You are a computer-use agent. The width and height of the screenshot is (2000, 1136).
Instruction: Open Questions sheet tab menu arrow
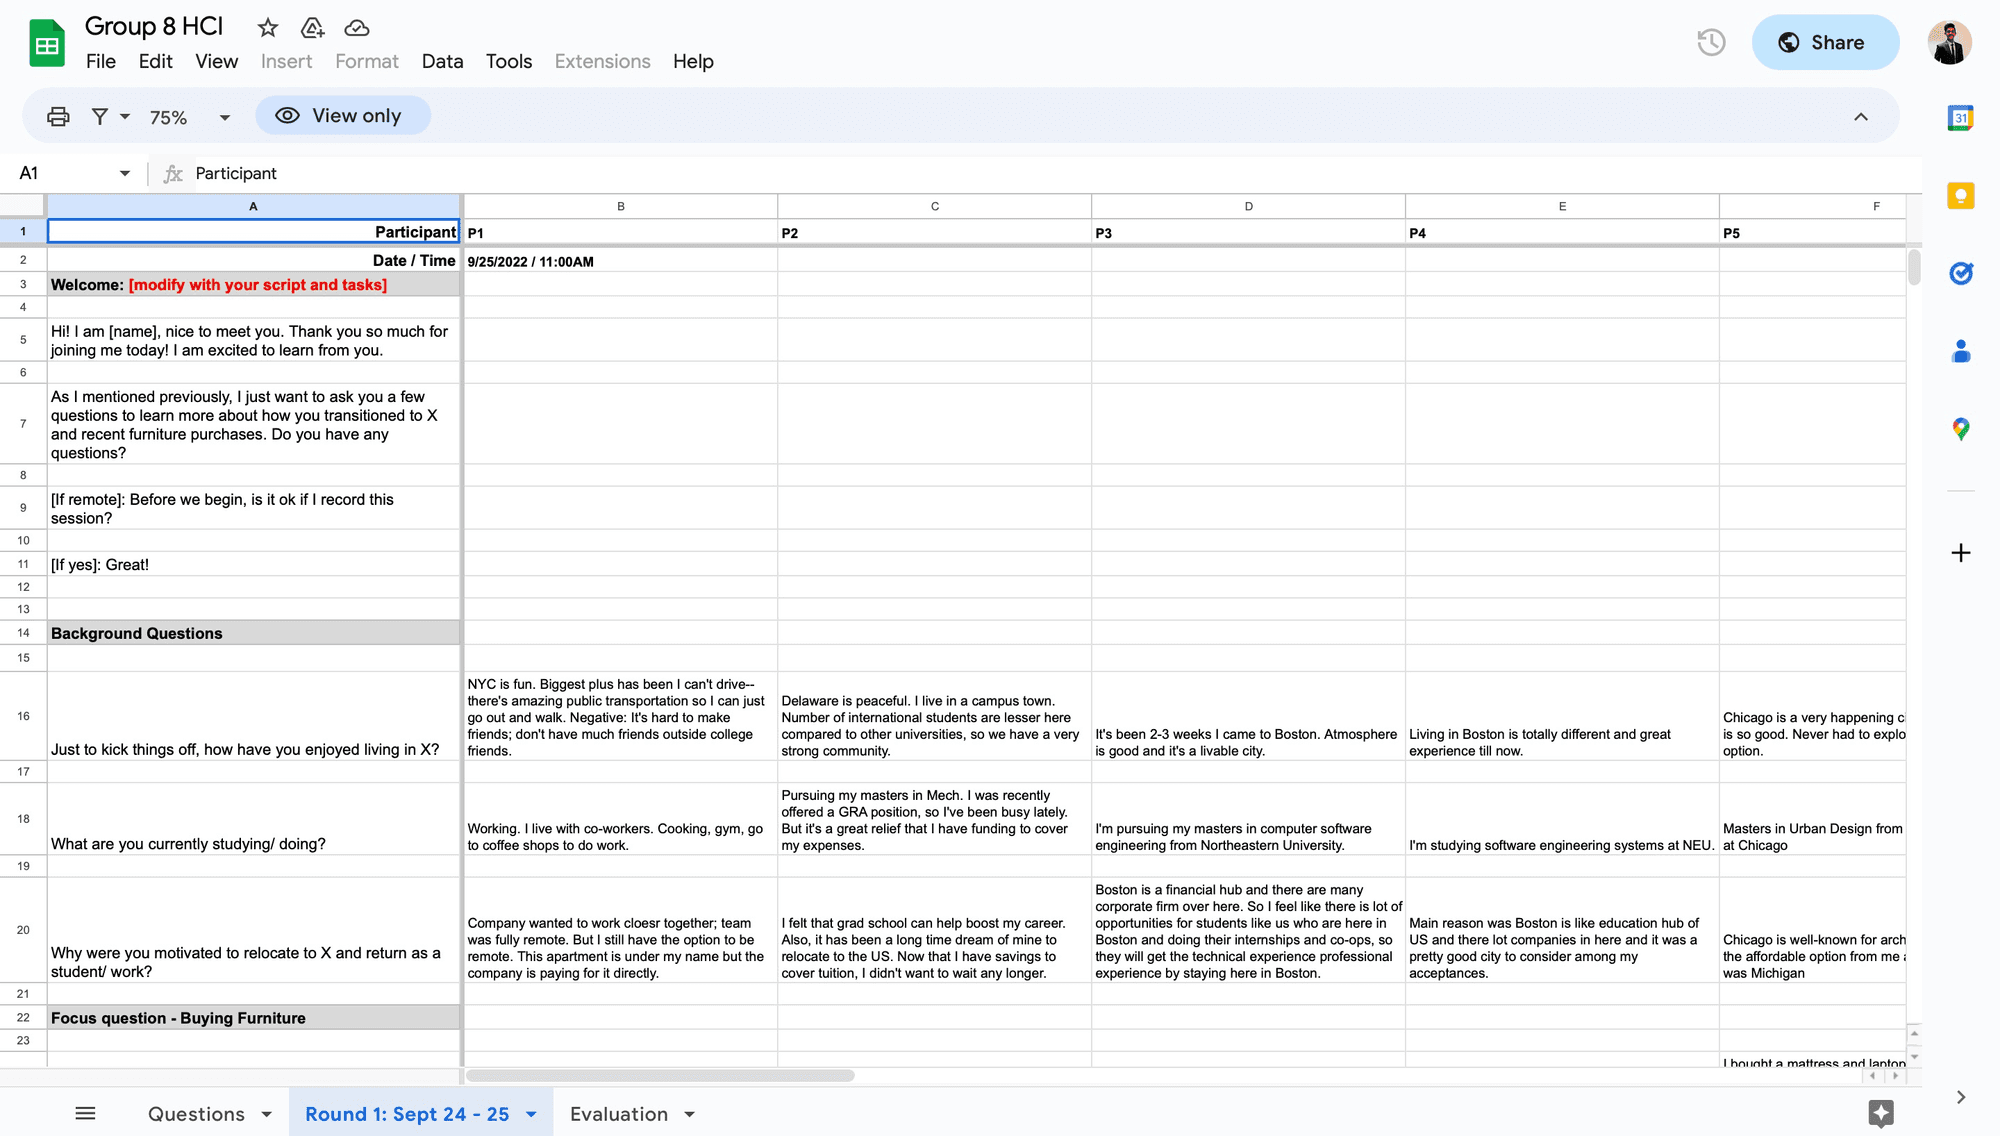(x=266, y=1114)
